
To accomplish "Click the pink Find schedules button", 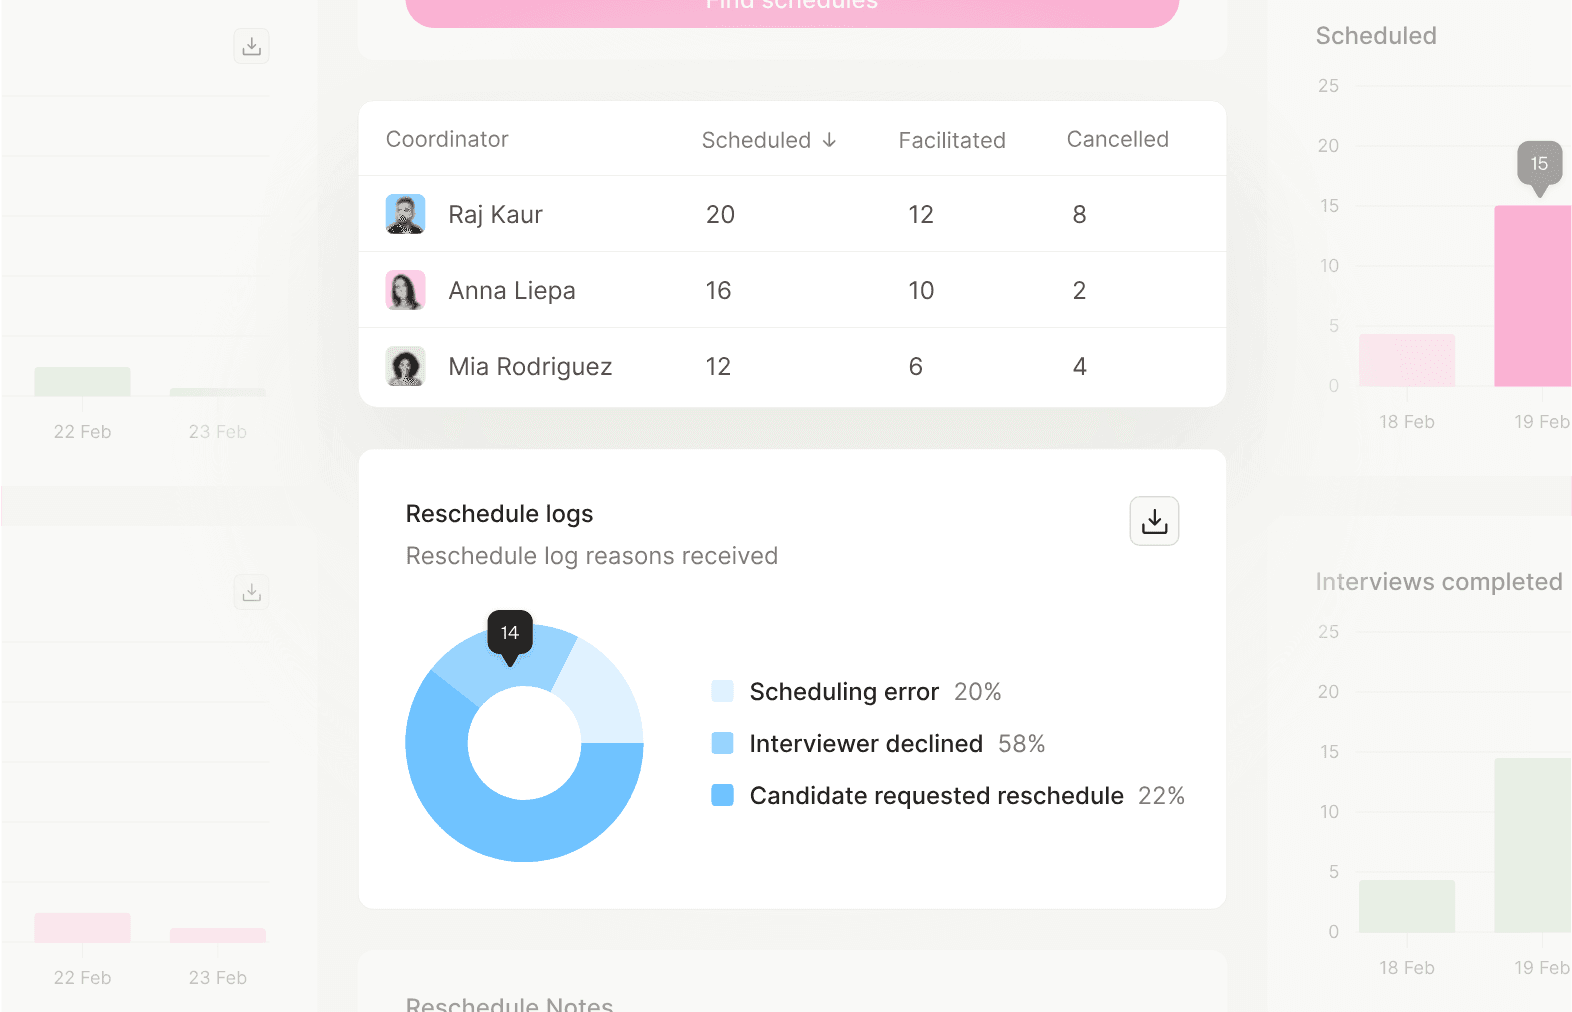I will (x=792, y=9).
